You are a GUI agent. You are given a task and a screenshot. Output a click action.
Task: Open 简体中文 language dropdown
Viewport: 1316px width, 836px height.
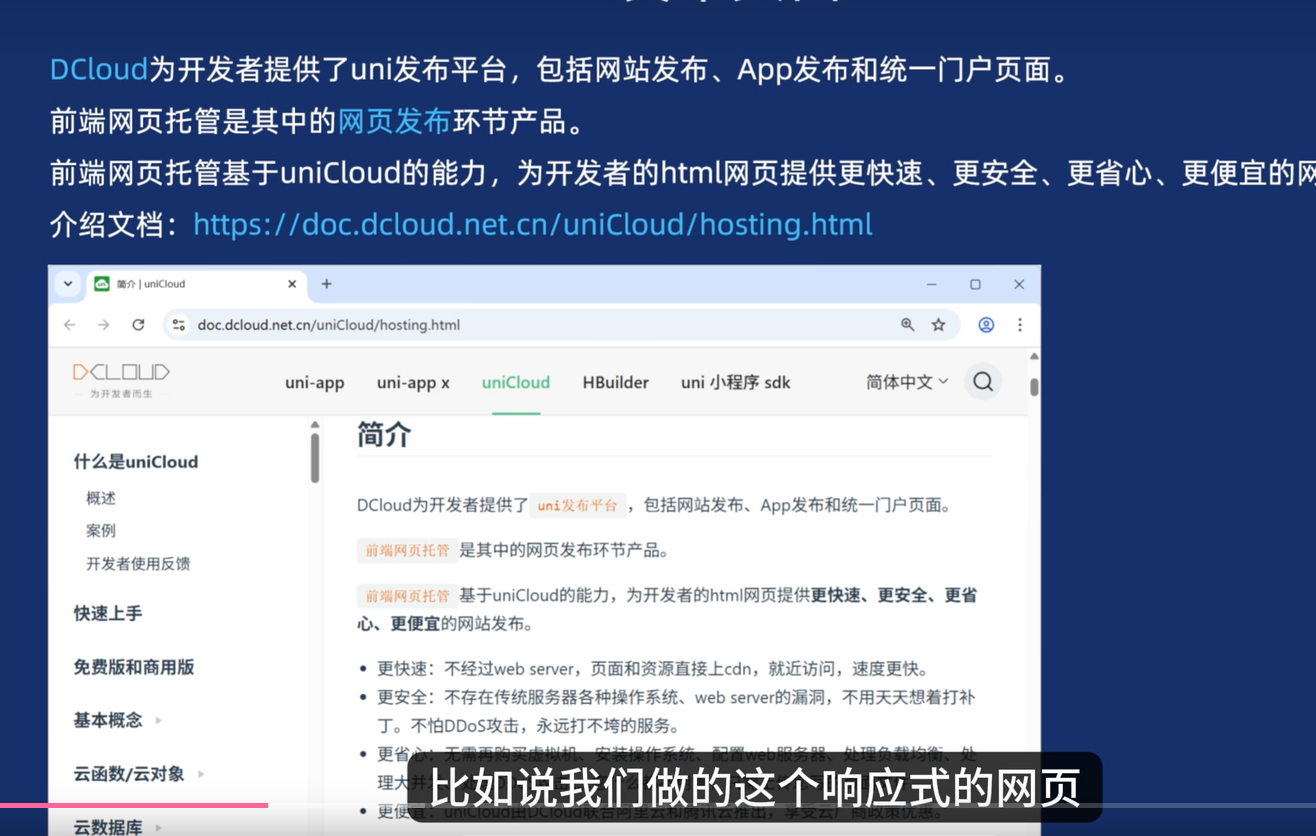tap(907, 382)
